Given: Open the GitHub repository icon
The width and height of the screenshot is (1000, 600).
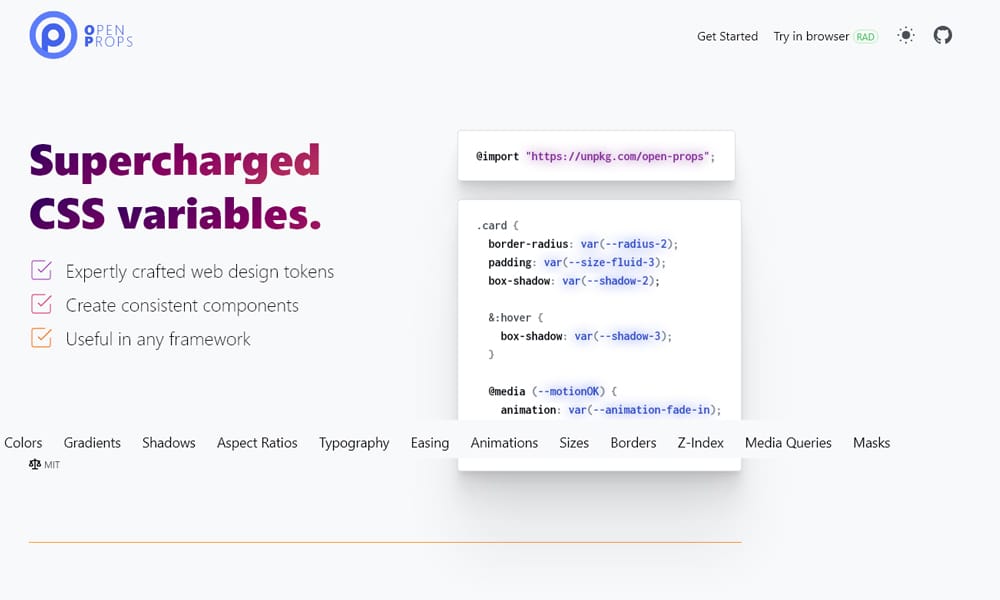Looking at the screenshot, I should (942, 35).
